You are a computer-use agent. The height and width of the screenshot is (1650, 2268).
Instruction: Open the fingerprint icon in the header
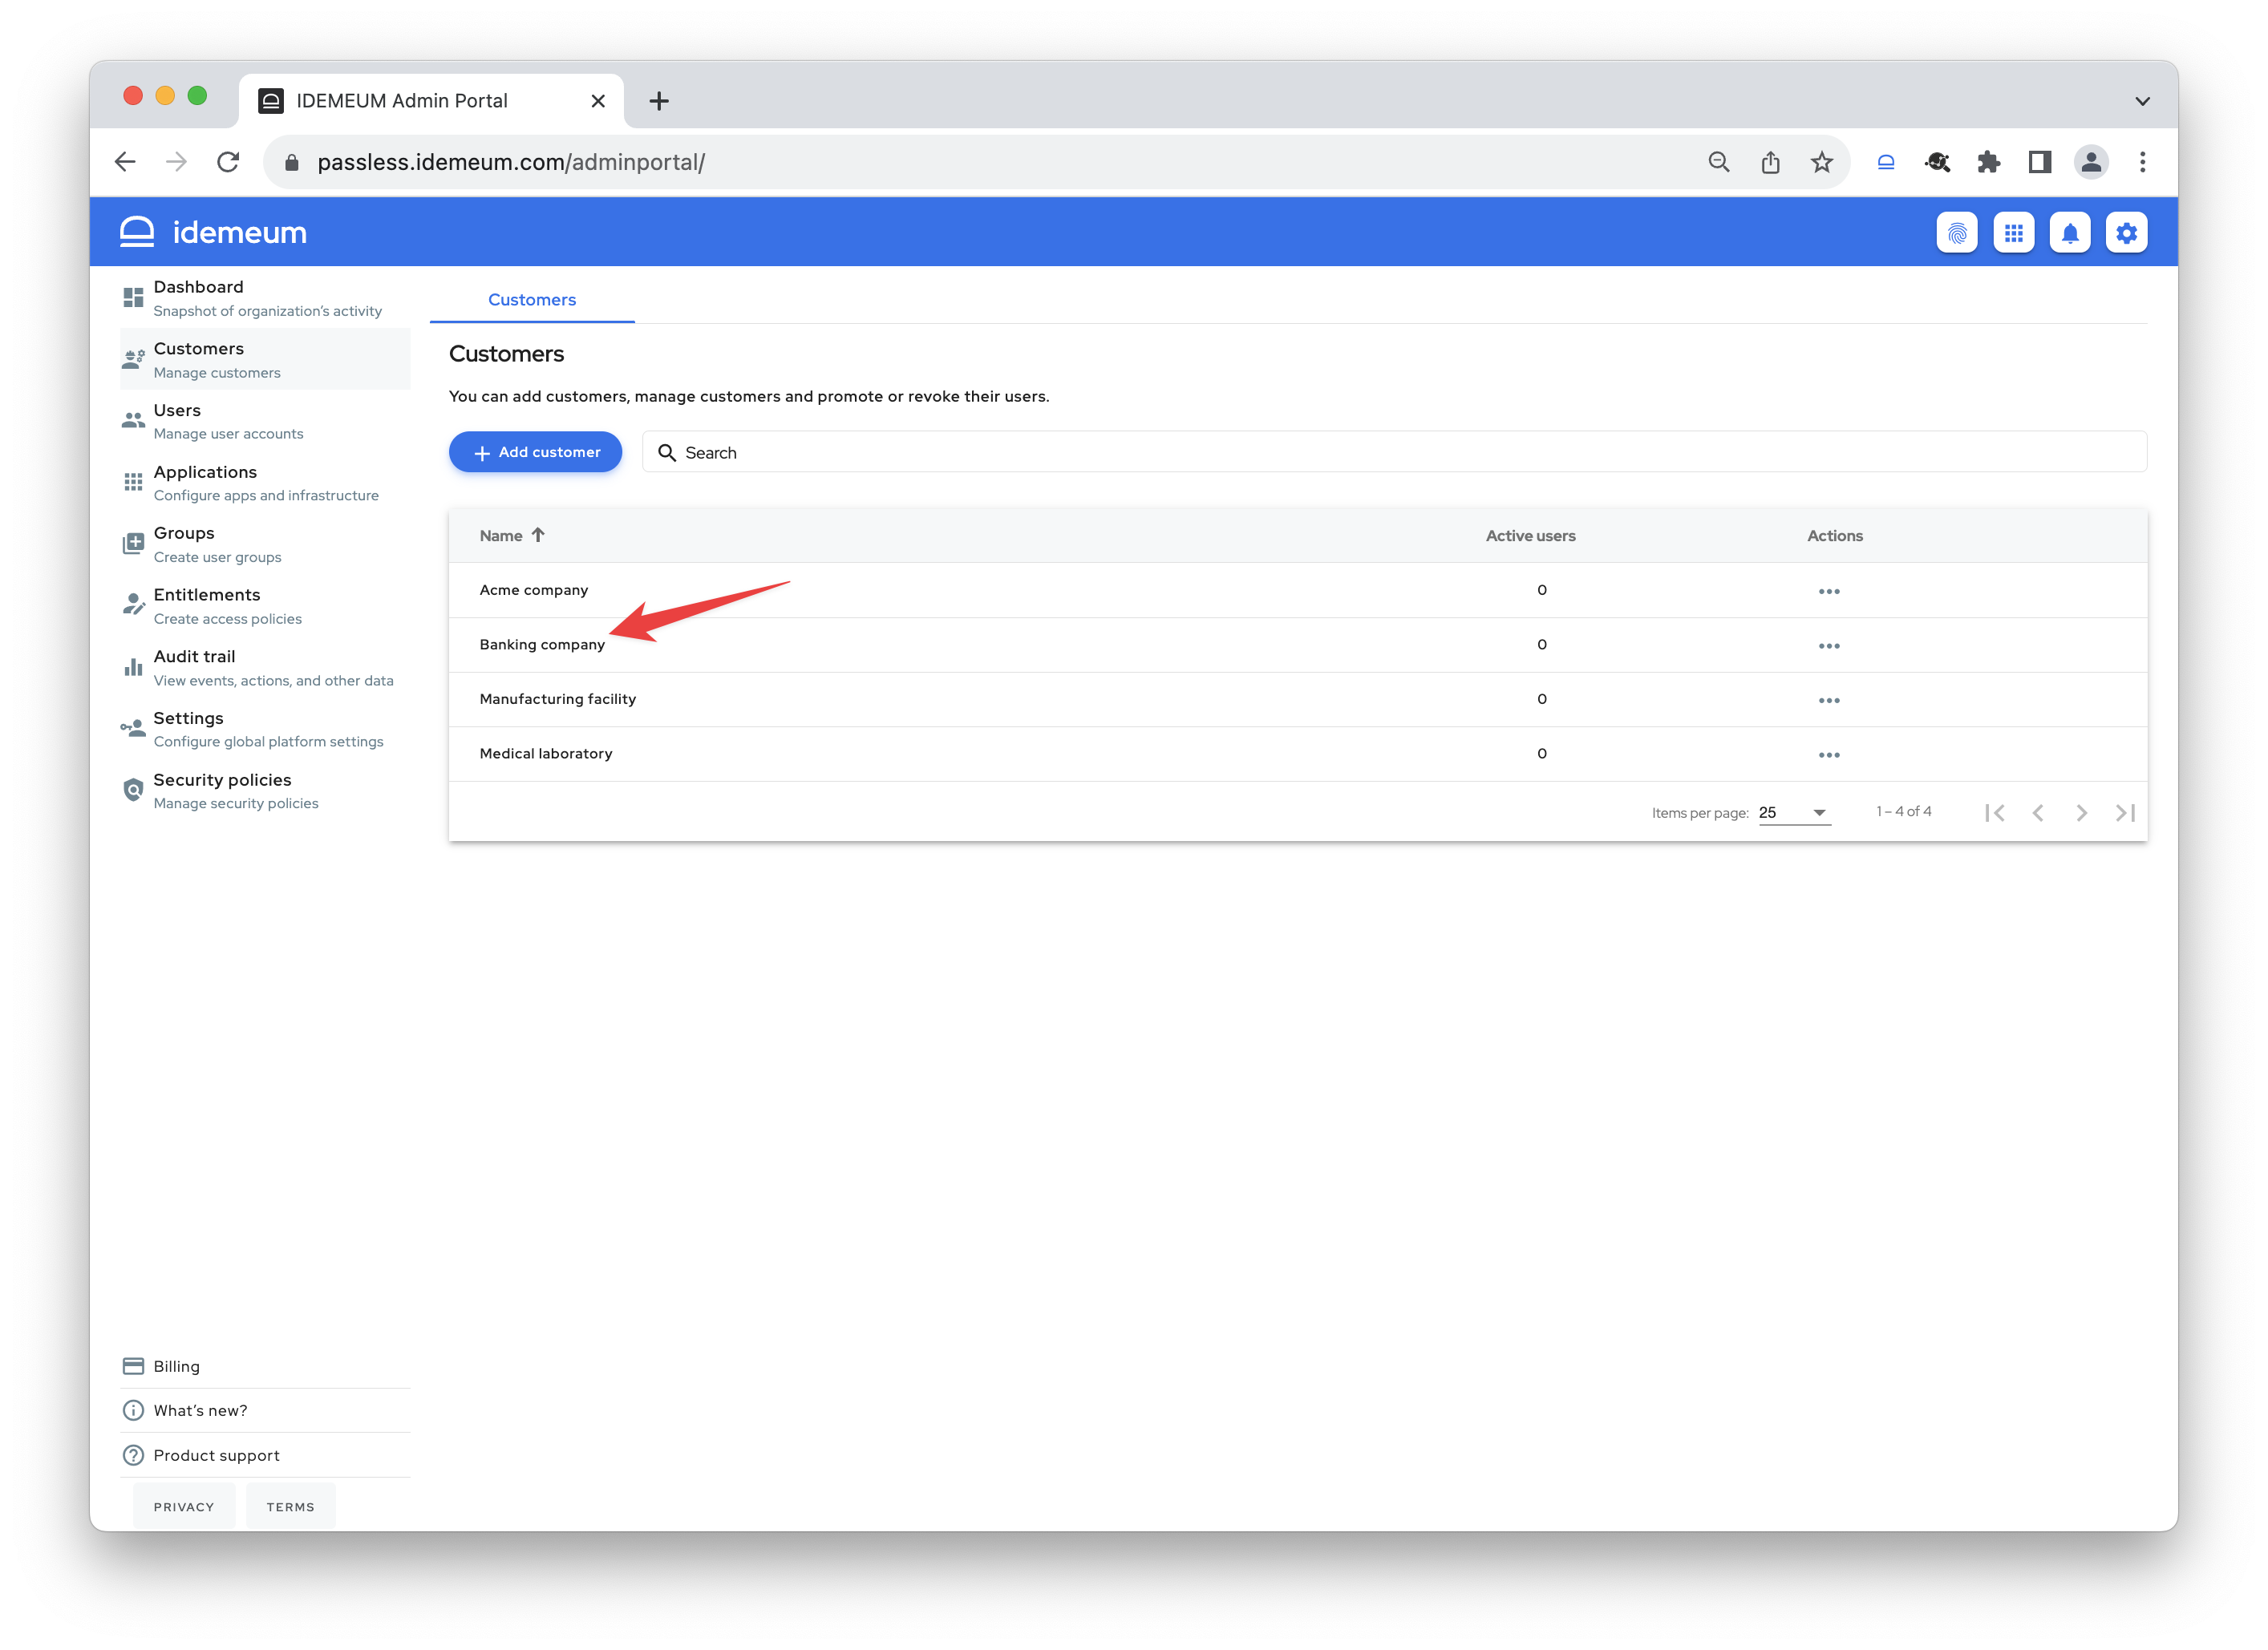pos(1957,233)
